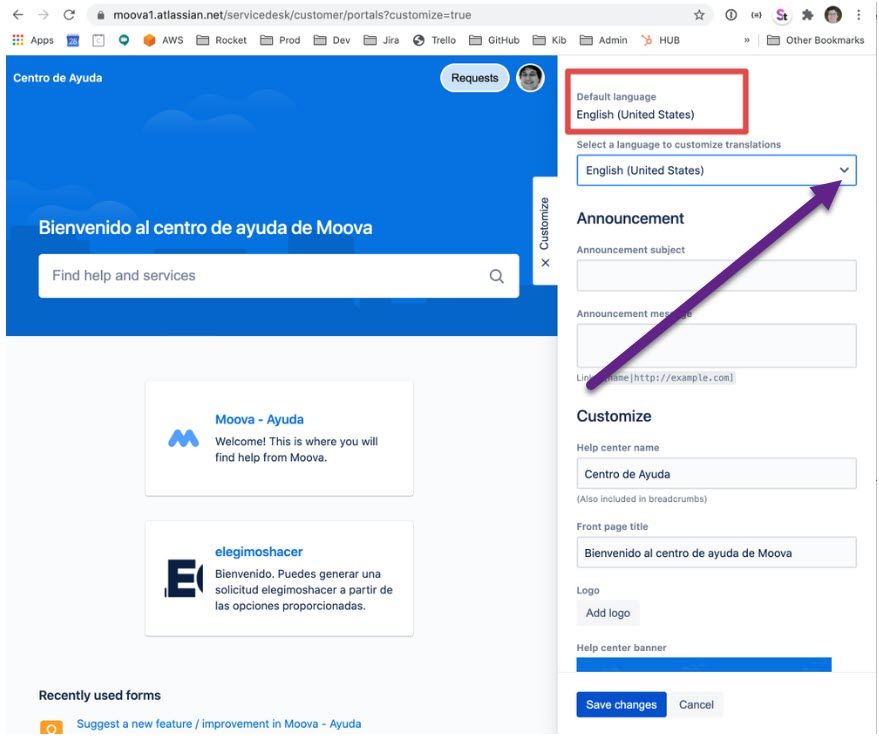Open the green chat bubble bookmark
Viewport: 879px width, 739px height.
124,40
